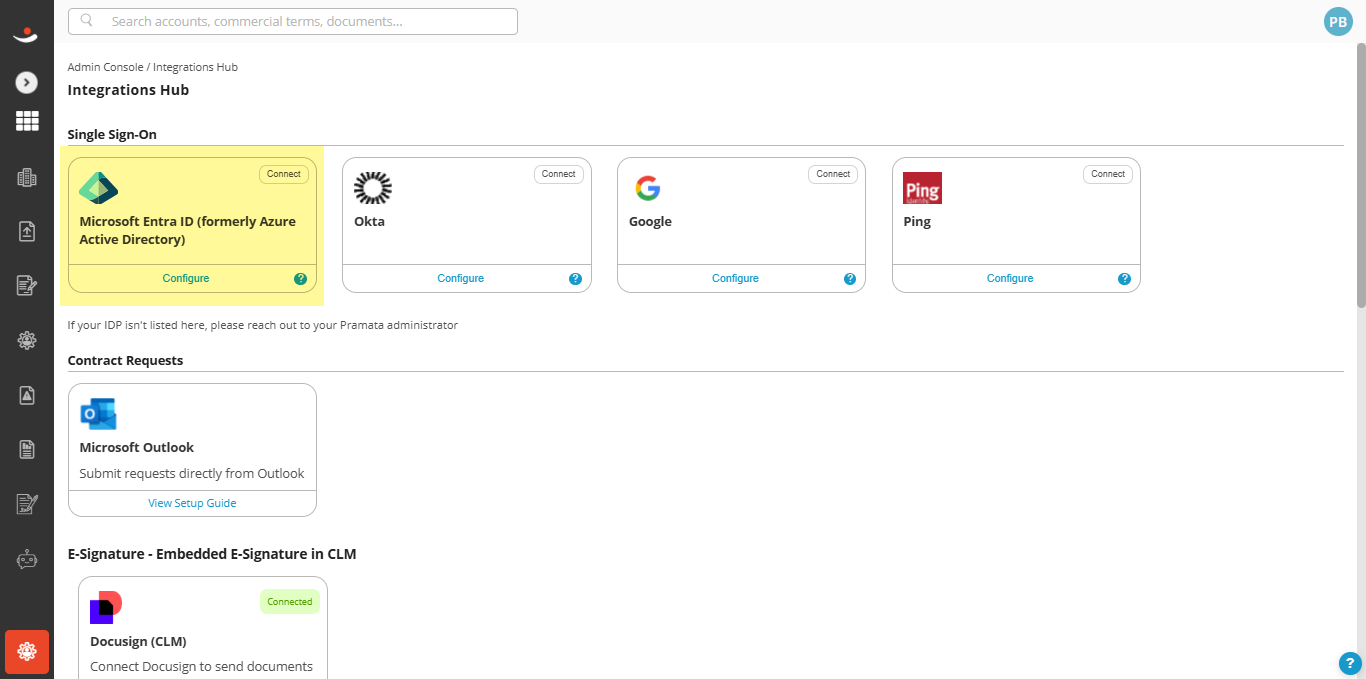Click the vertical page scrollbar
The width and height of the screenshot is (1366, 679).
1361,175
